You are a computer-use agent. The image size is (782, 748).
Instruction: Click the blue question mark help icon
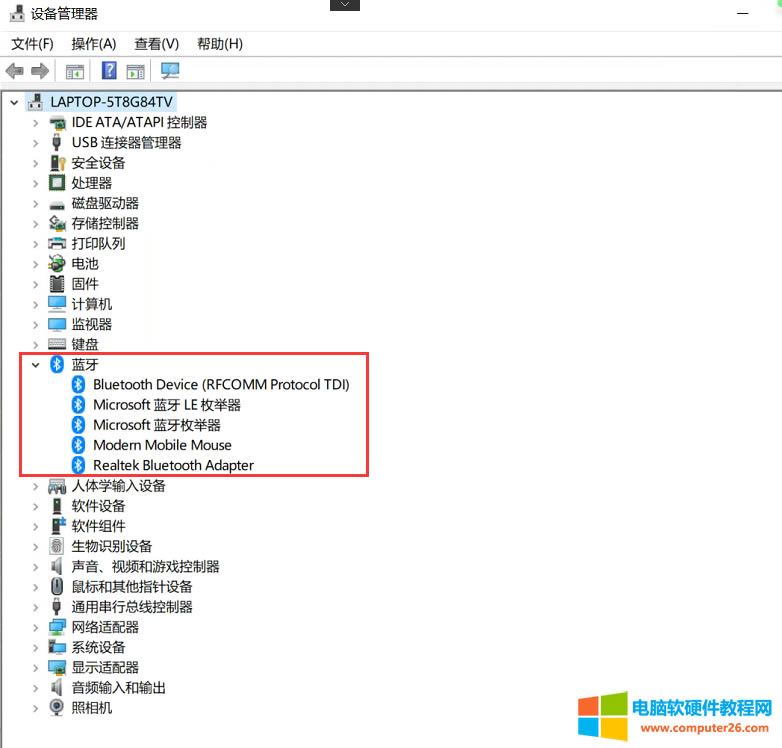point(109,70)
